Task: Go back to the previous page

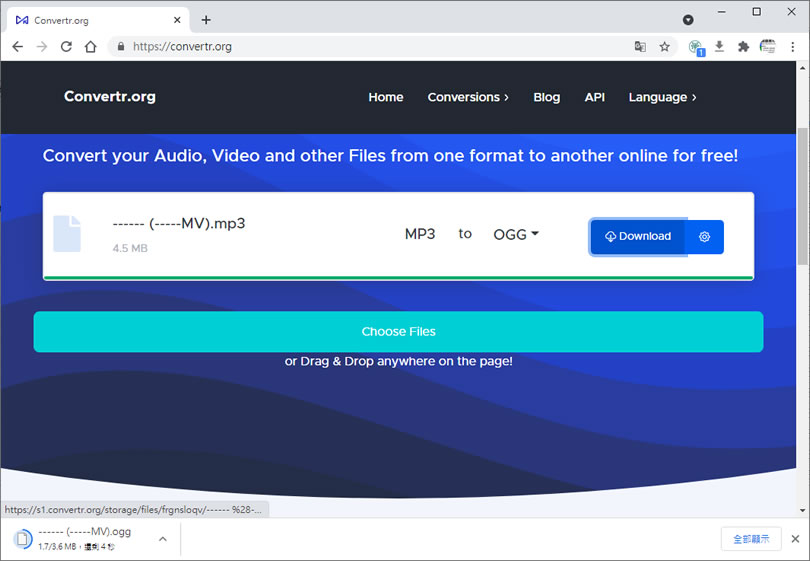Action: [18, 47]
